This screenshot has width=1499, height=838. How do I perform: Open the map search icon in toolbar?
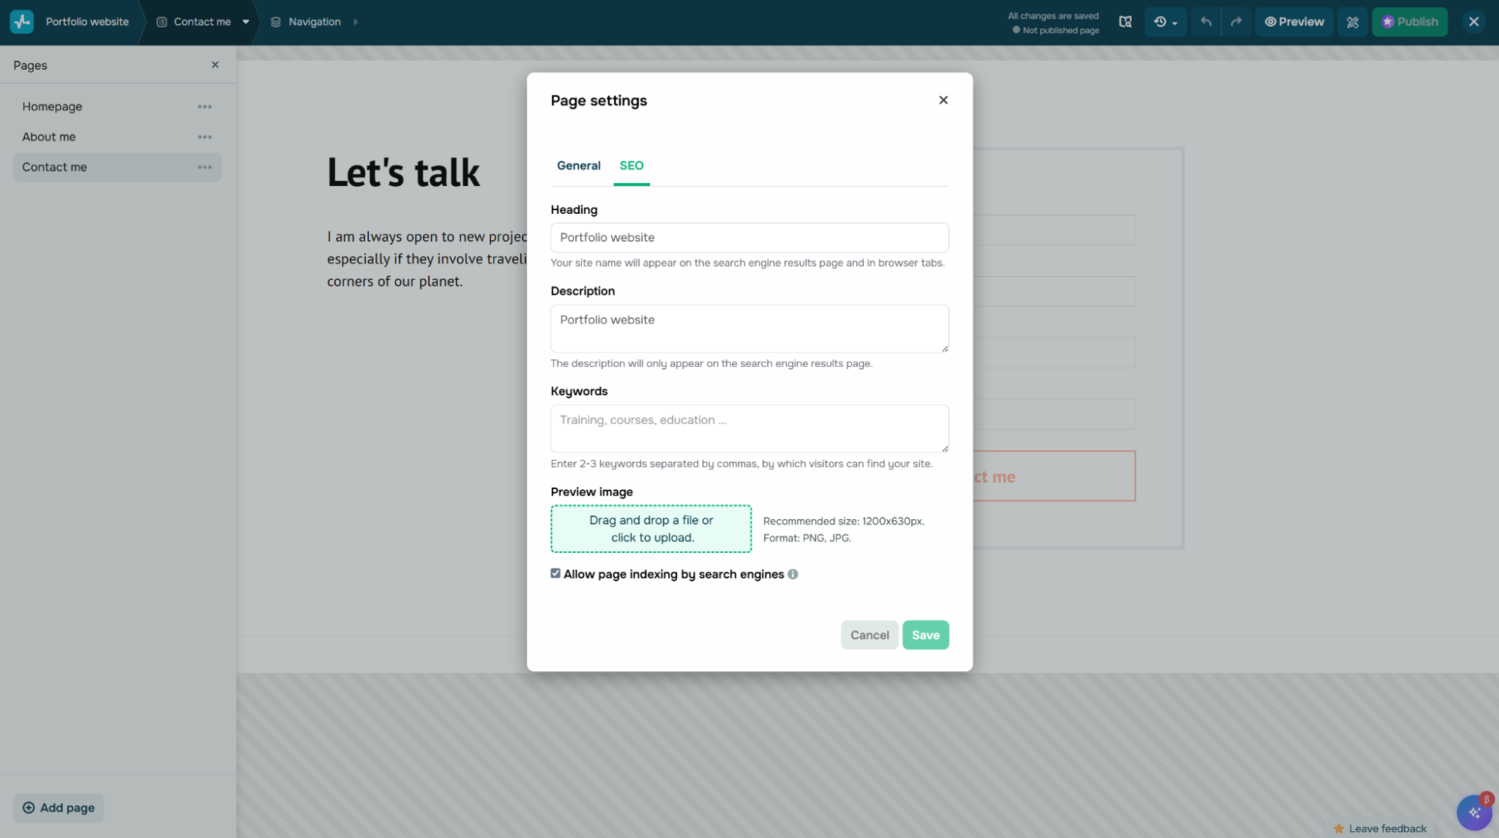coord(1125,22)
